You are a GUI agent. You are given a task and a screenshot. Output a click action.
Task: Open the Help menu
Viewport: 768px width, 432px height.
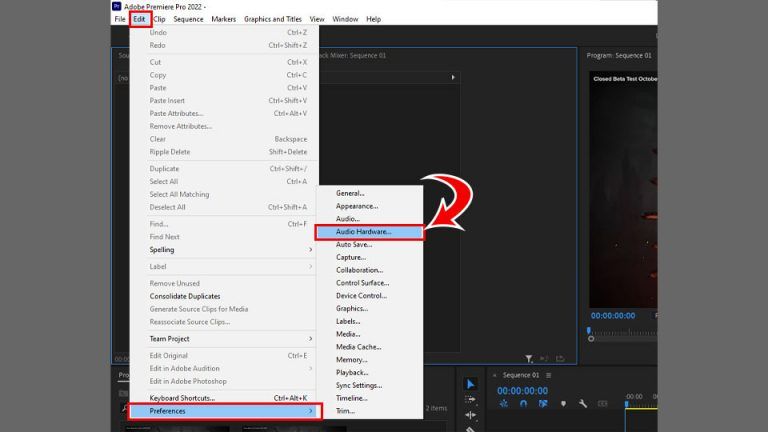click(x=373, y=19)
